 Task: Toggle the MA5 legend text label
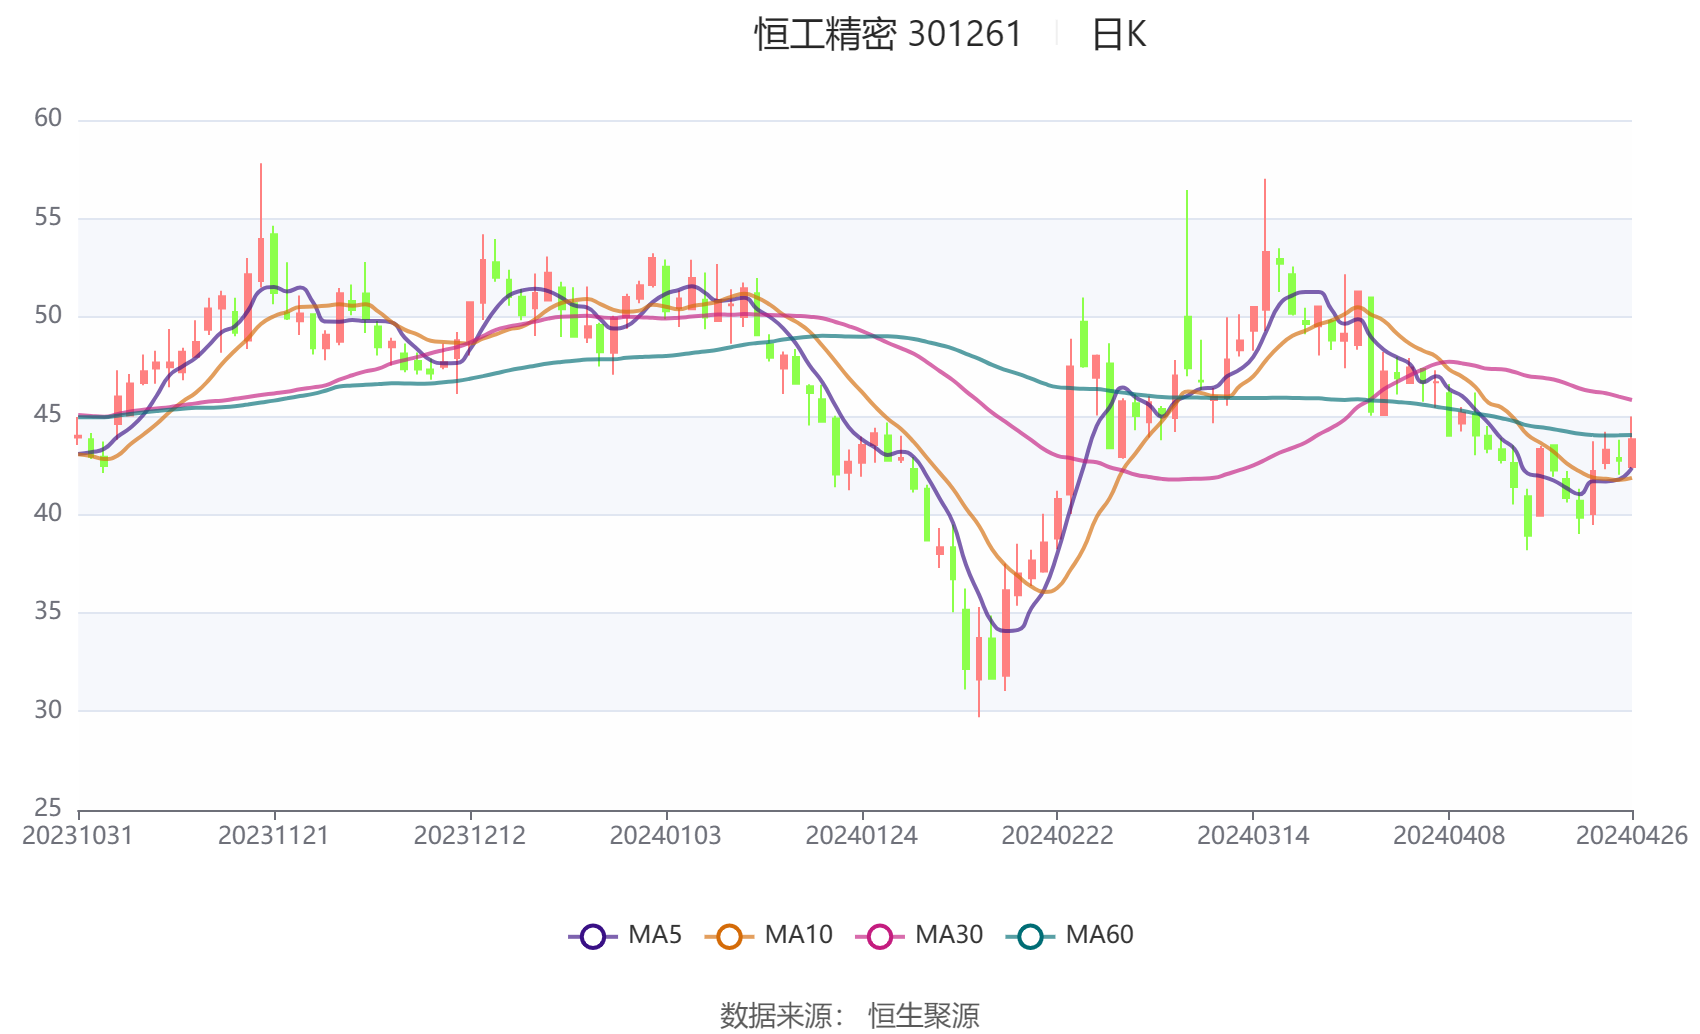[x=655, y=935]
